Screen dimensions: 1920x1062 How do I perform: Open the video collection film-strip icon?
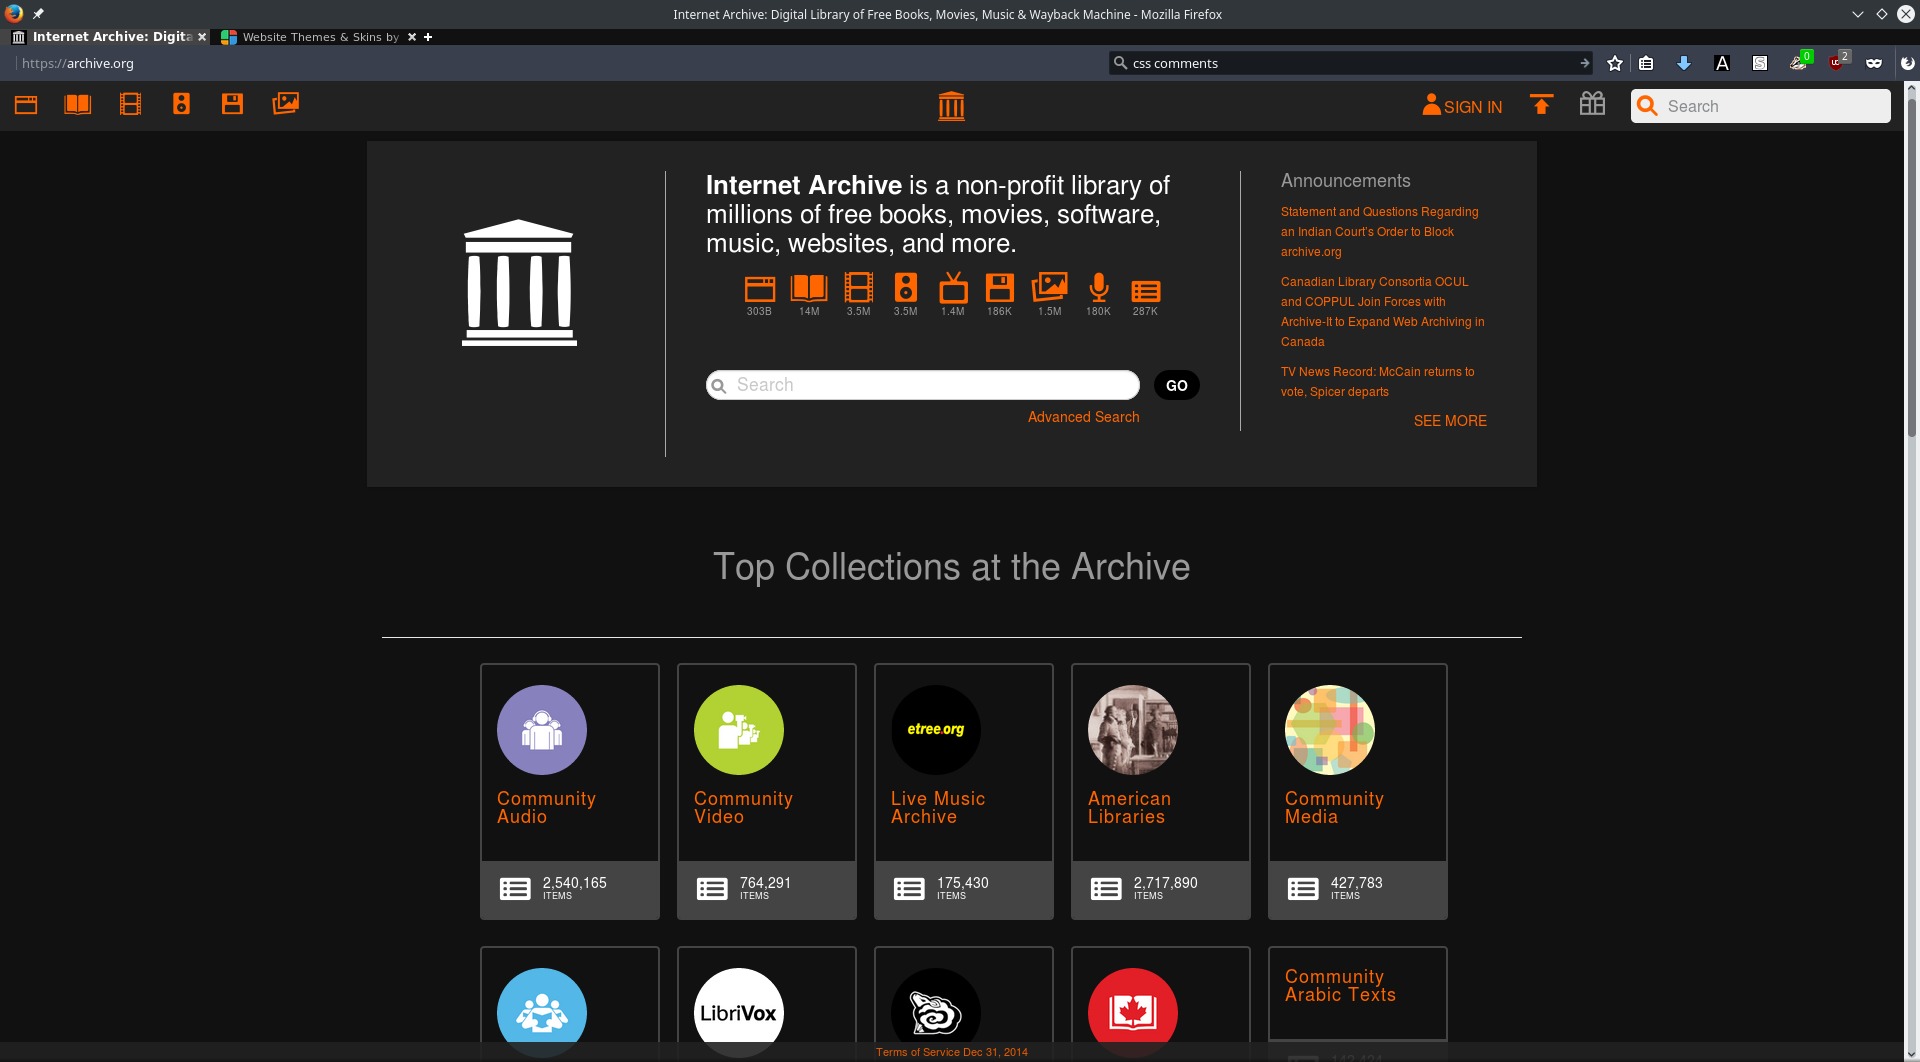click(130, 104)
